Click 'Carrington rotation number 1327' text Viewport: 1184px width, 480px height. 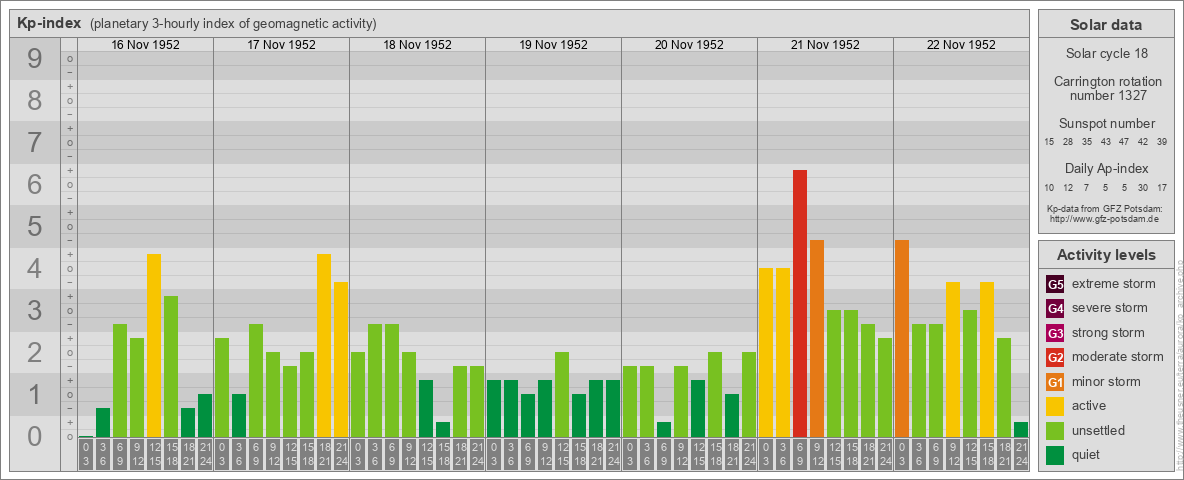(1106, 88)
